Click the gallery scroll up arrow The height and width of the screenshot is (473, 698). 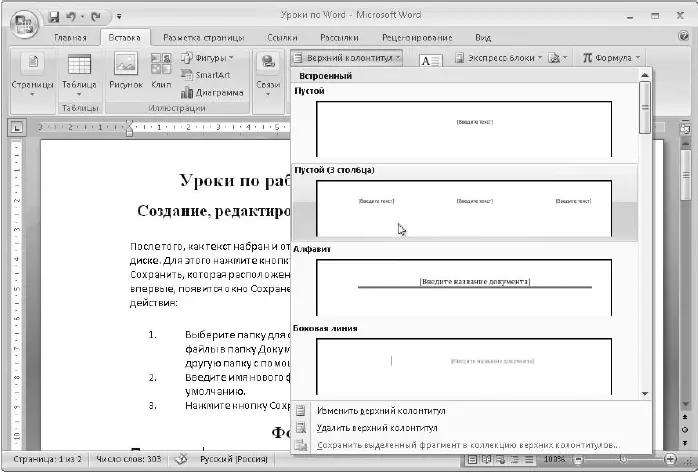pos(645,75)
